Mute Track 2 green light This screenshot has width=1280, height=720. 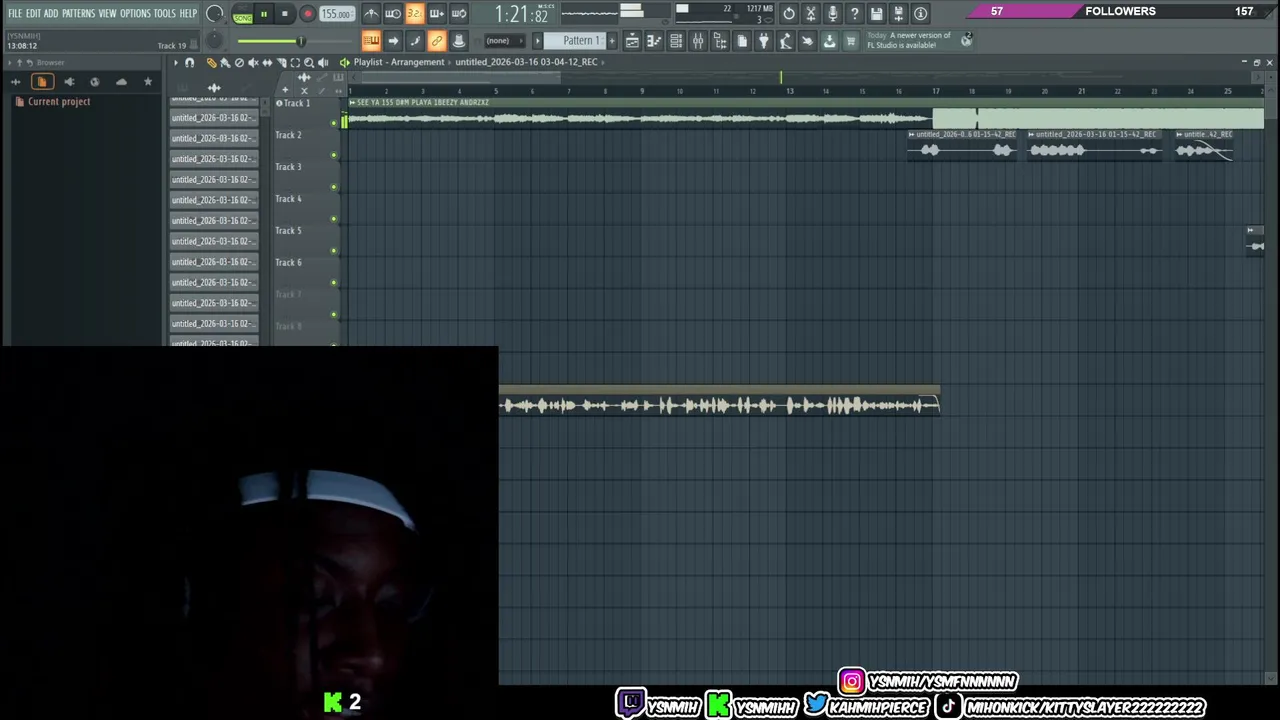(334, 155)
